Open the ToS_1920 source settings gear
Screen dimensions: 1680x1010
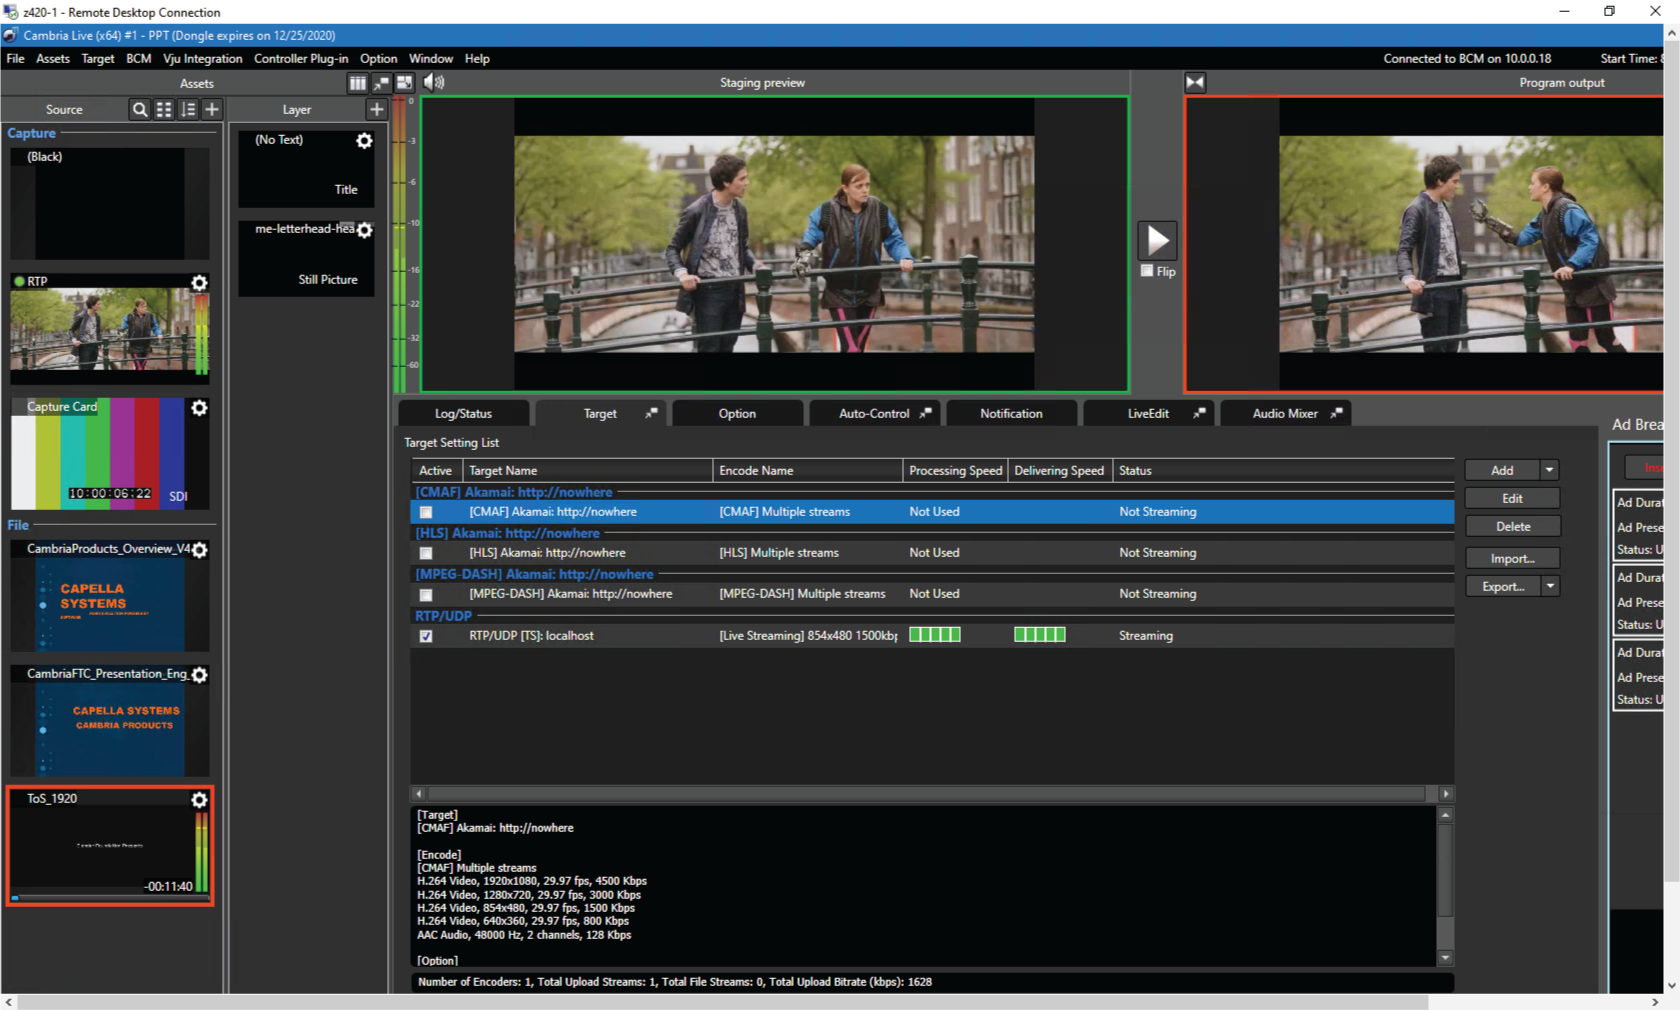click(199, 800)
